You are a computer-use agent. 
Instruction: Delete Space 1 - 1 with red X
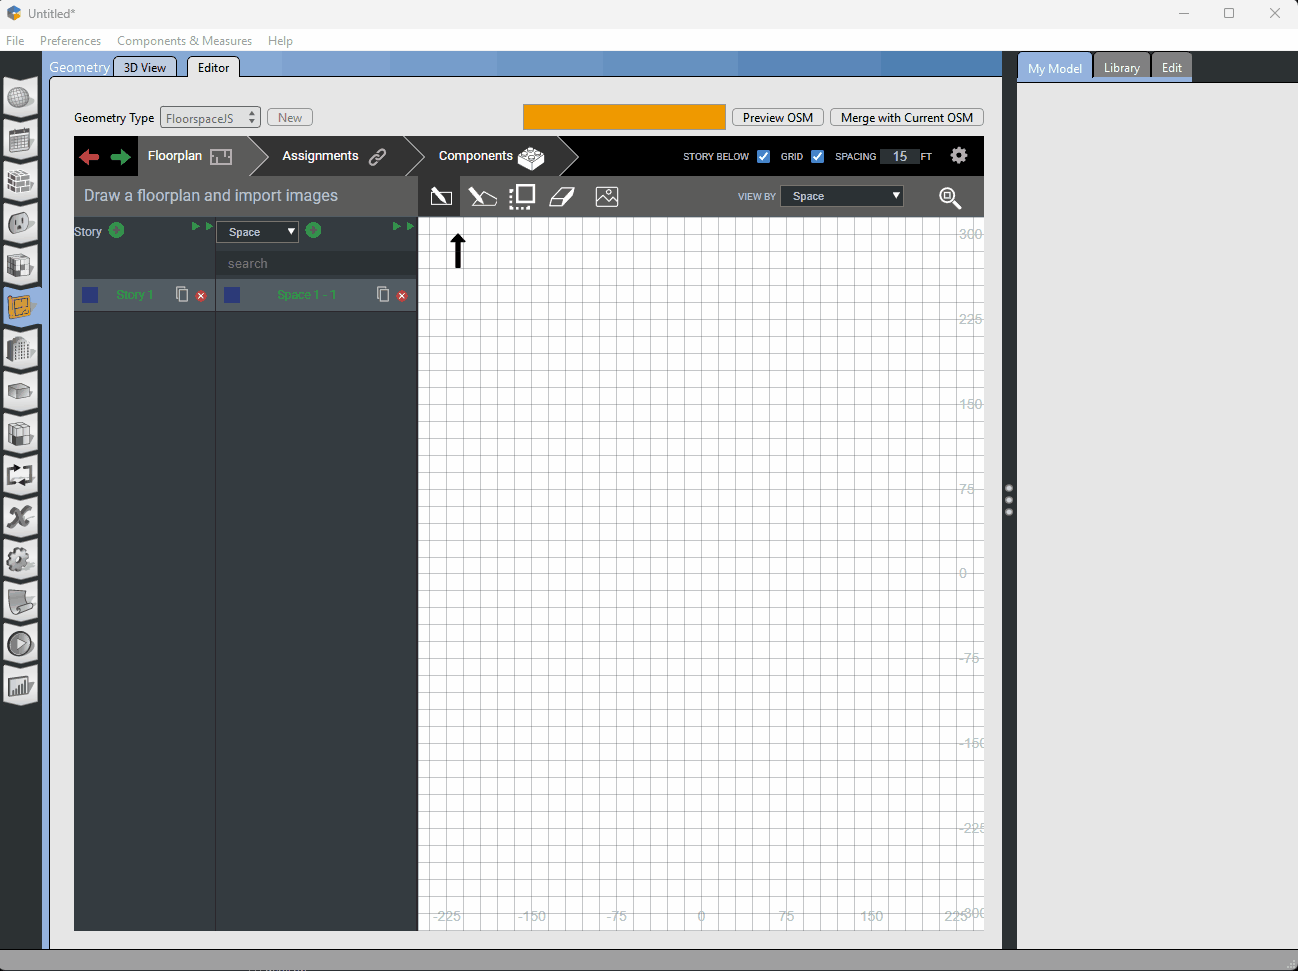[402, 296]
